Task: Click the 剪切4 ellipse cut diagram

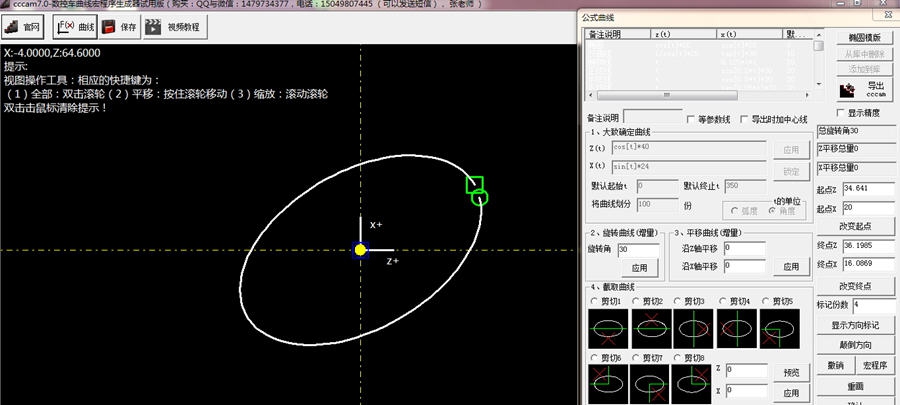Action: (736, 329)
